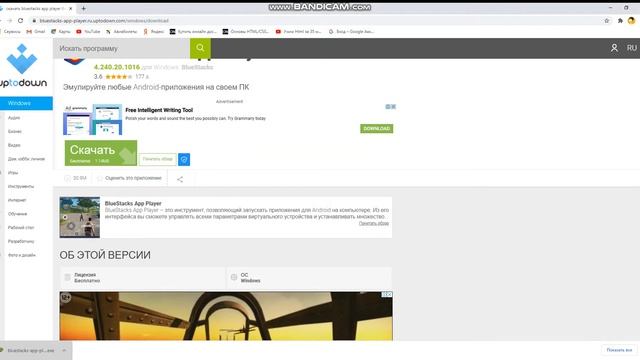Focus the 'Искать программу' search field

tap(121, 48)
